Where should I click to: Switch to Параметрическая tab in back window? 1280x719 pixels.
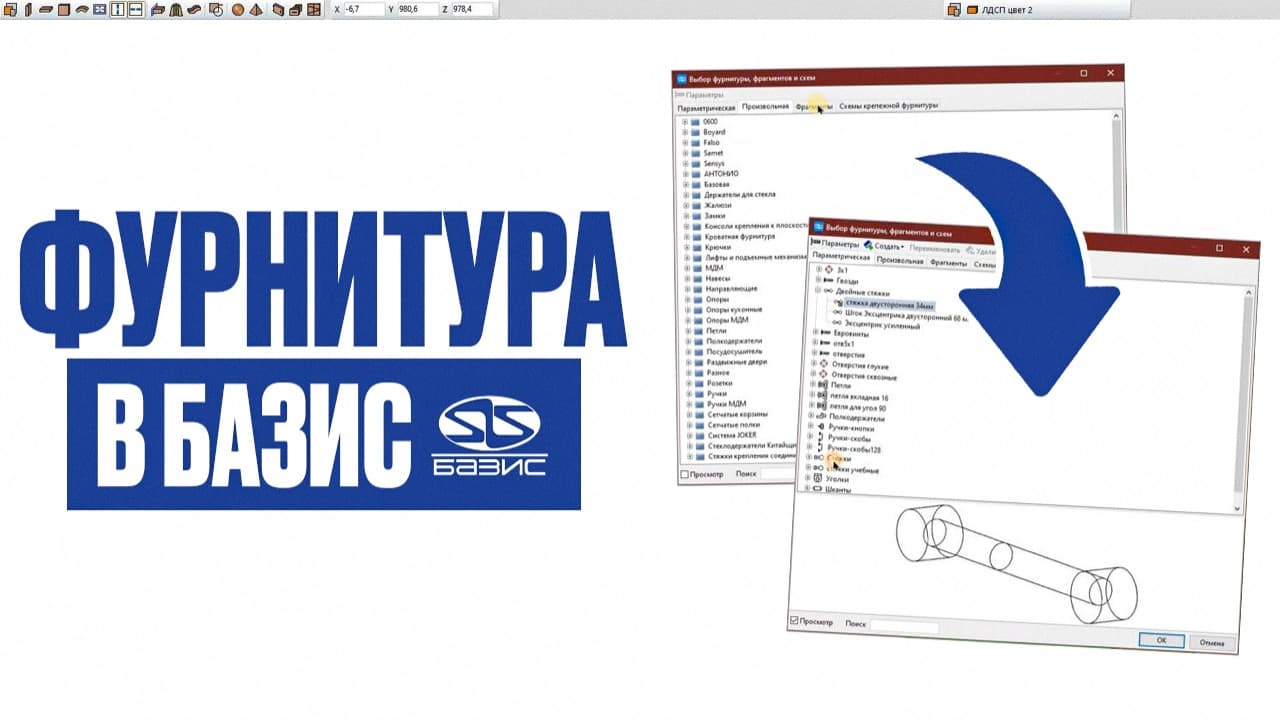click(706, 107)
